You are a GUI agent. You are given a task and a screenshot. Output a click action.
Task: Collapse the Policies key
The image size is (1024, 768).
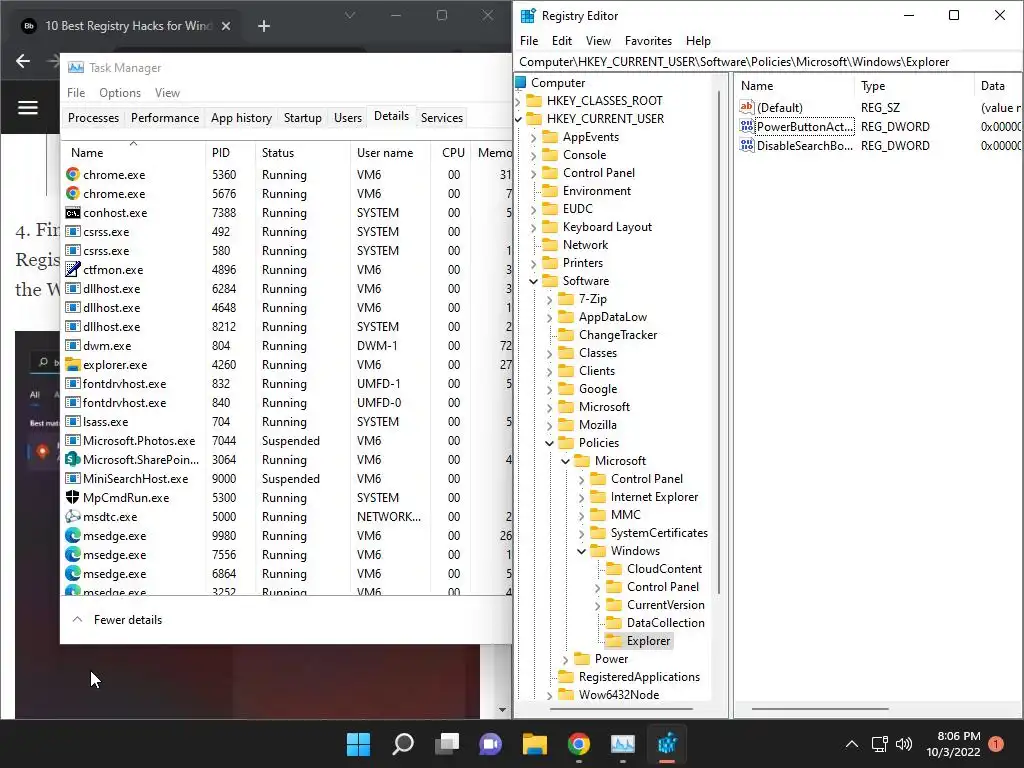(x=549, y=443)
